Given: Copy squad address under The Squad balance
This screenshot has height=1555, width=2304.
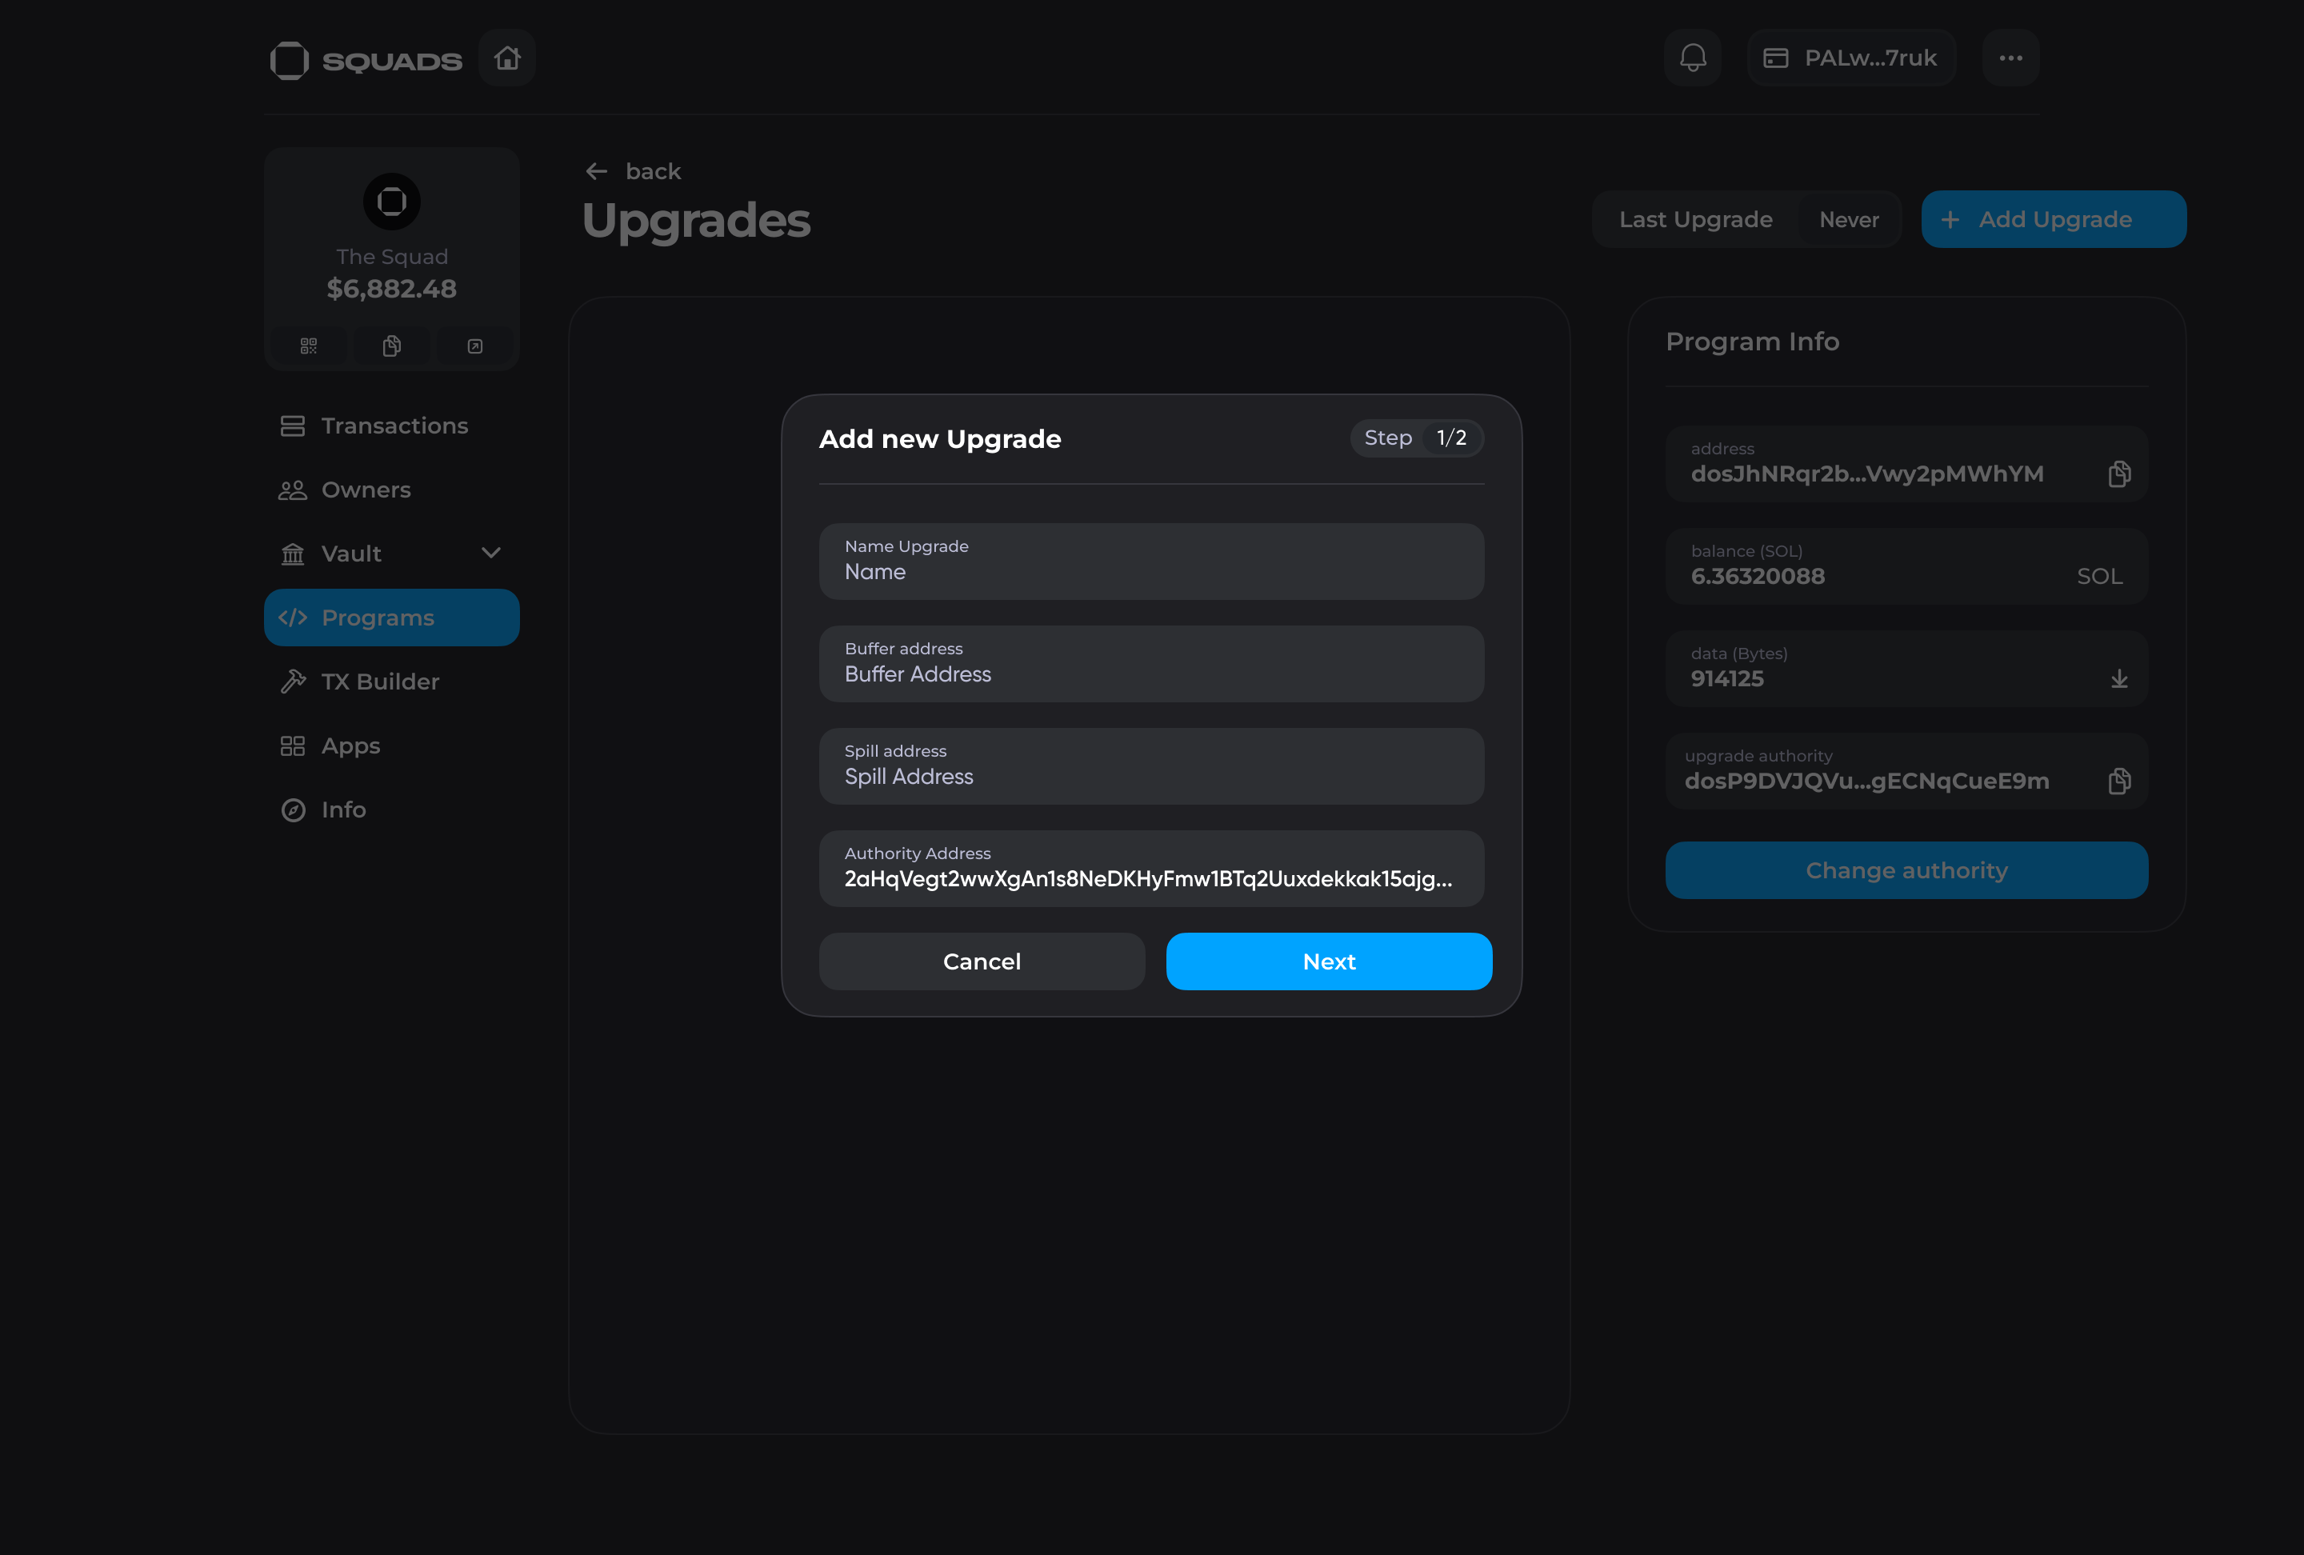Looking at the screenshot, I should pyautogui.click(x=392, y=346).
